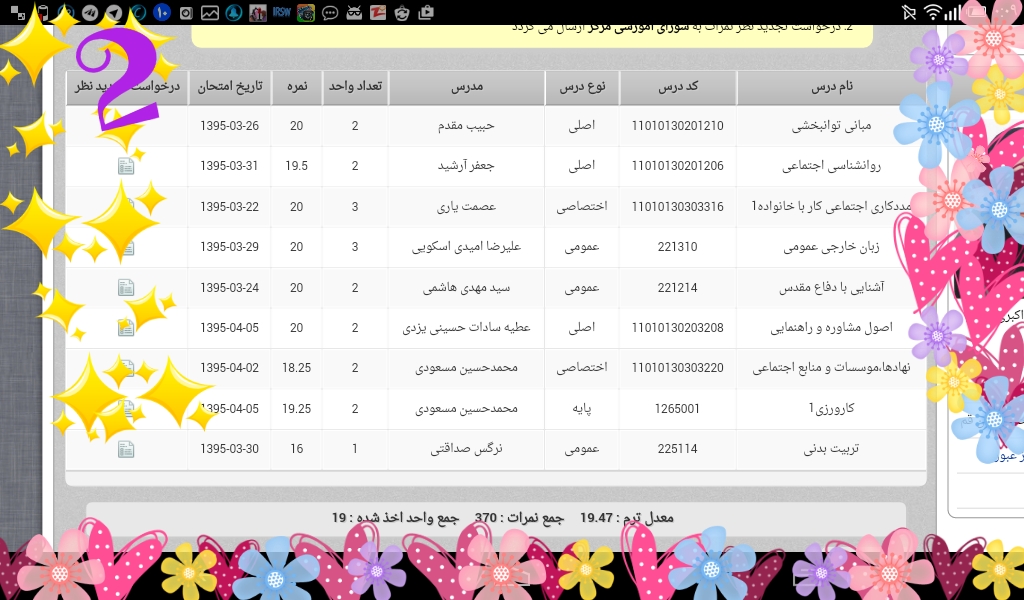The width and height of the screenshot is (1024, 600).
Task: Click instructor name 'عطیه سادات حسینی یزدی'
Action: click(466, 328)
